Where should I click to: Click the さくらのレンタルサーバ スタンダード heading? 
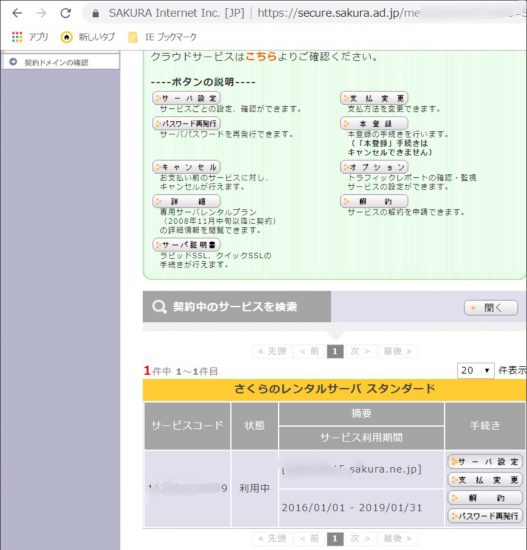tap(335, 389)
